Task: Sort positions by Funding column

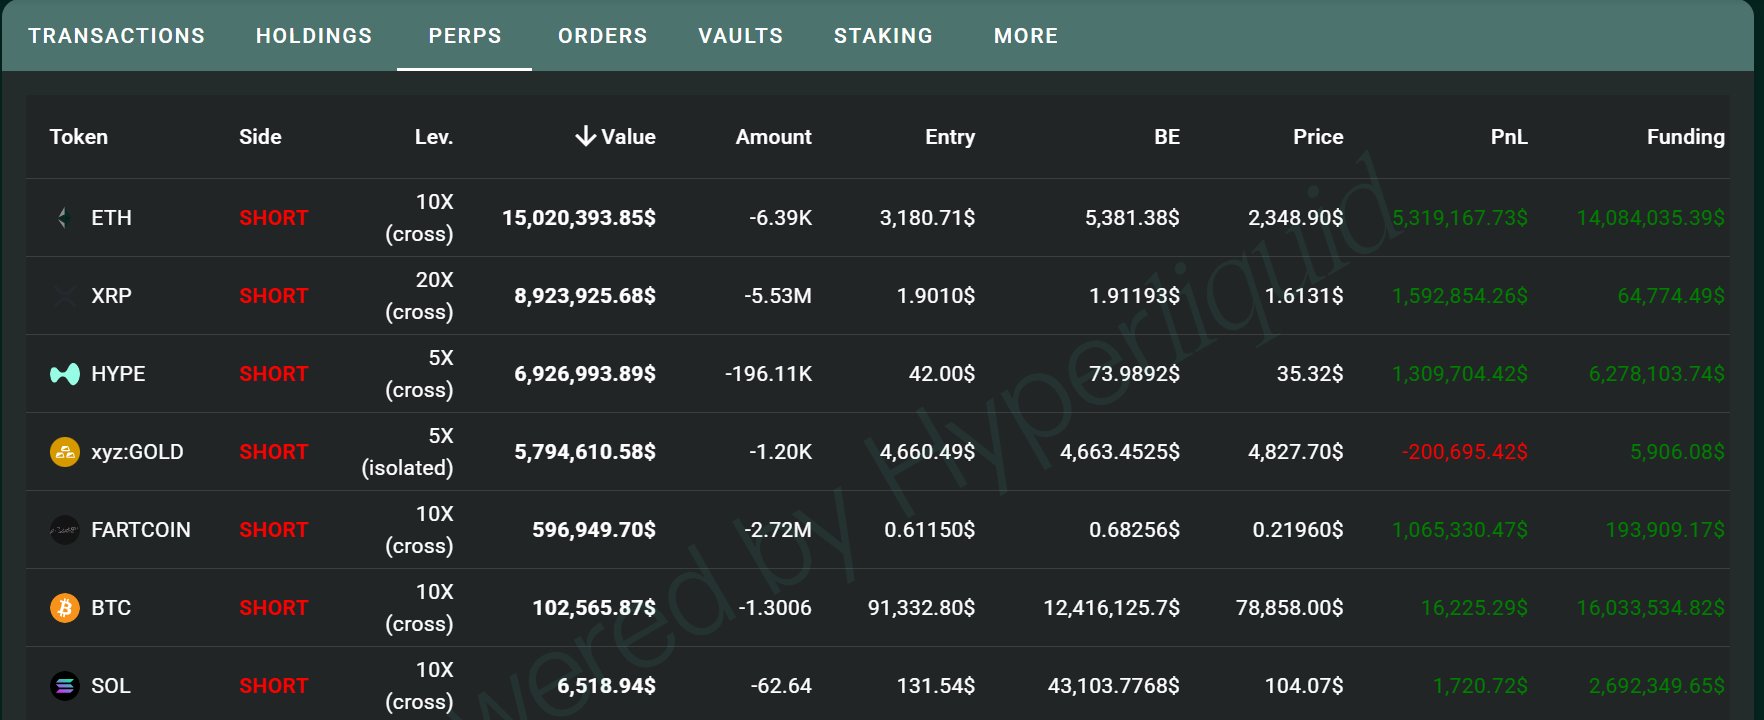Action: (x=1685, y=137)
